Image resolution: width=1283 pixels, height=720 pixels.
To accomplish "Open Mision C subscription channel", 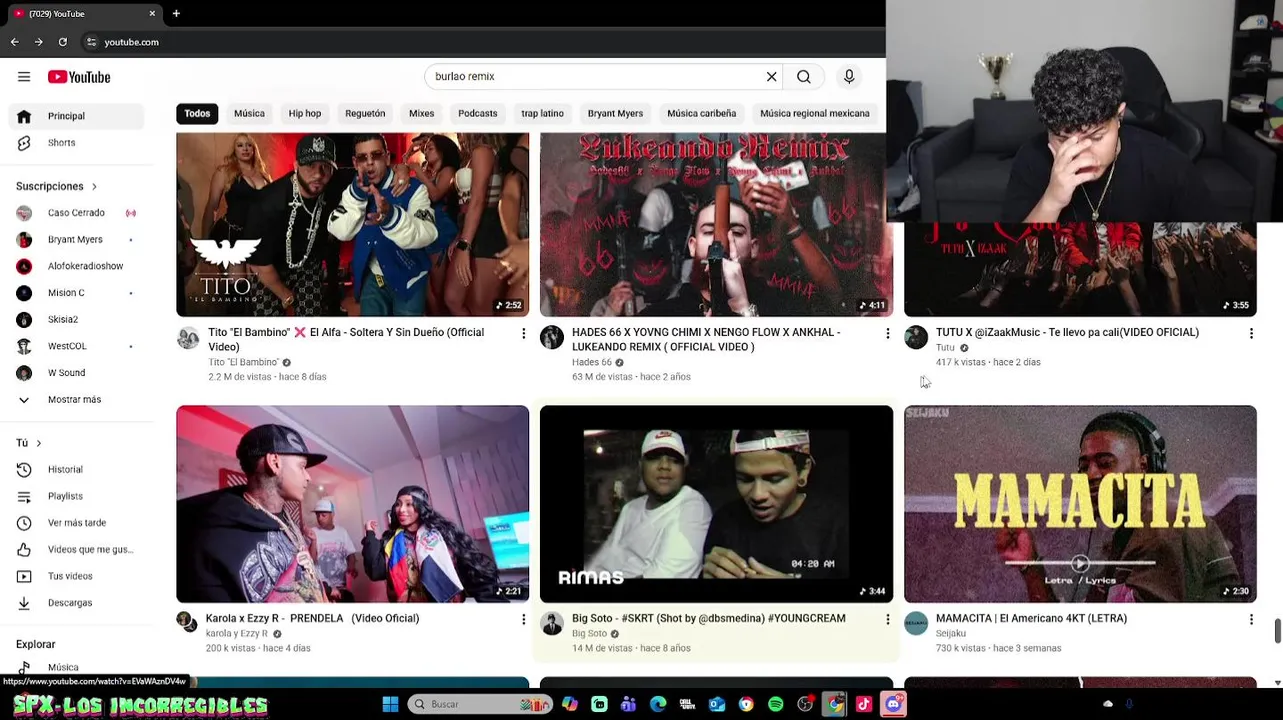I will point(76,293).
